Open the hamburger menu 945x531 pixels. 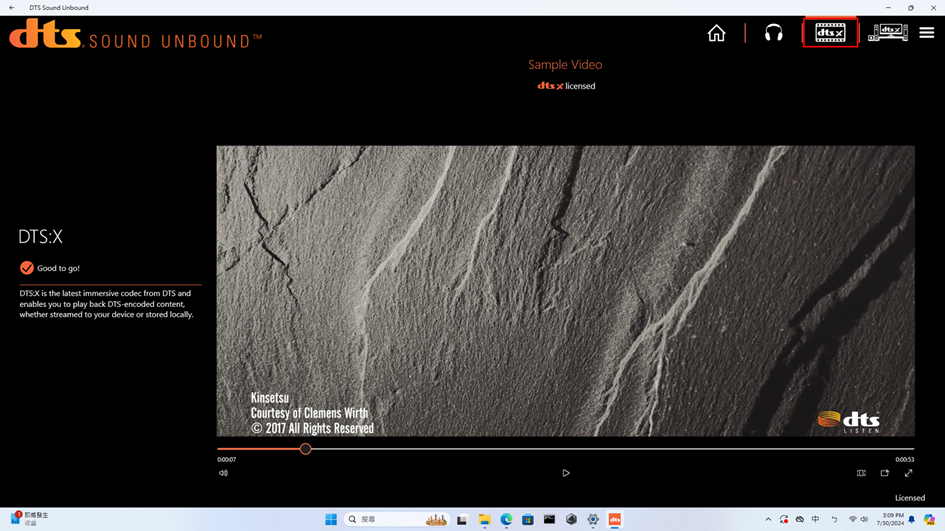(x=926, y=33)
